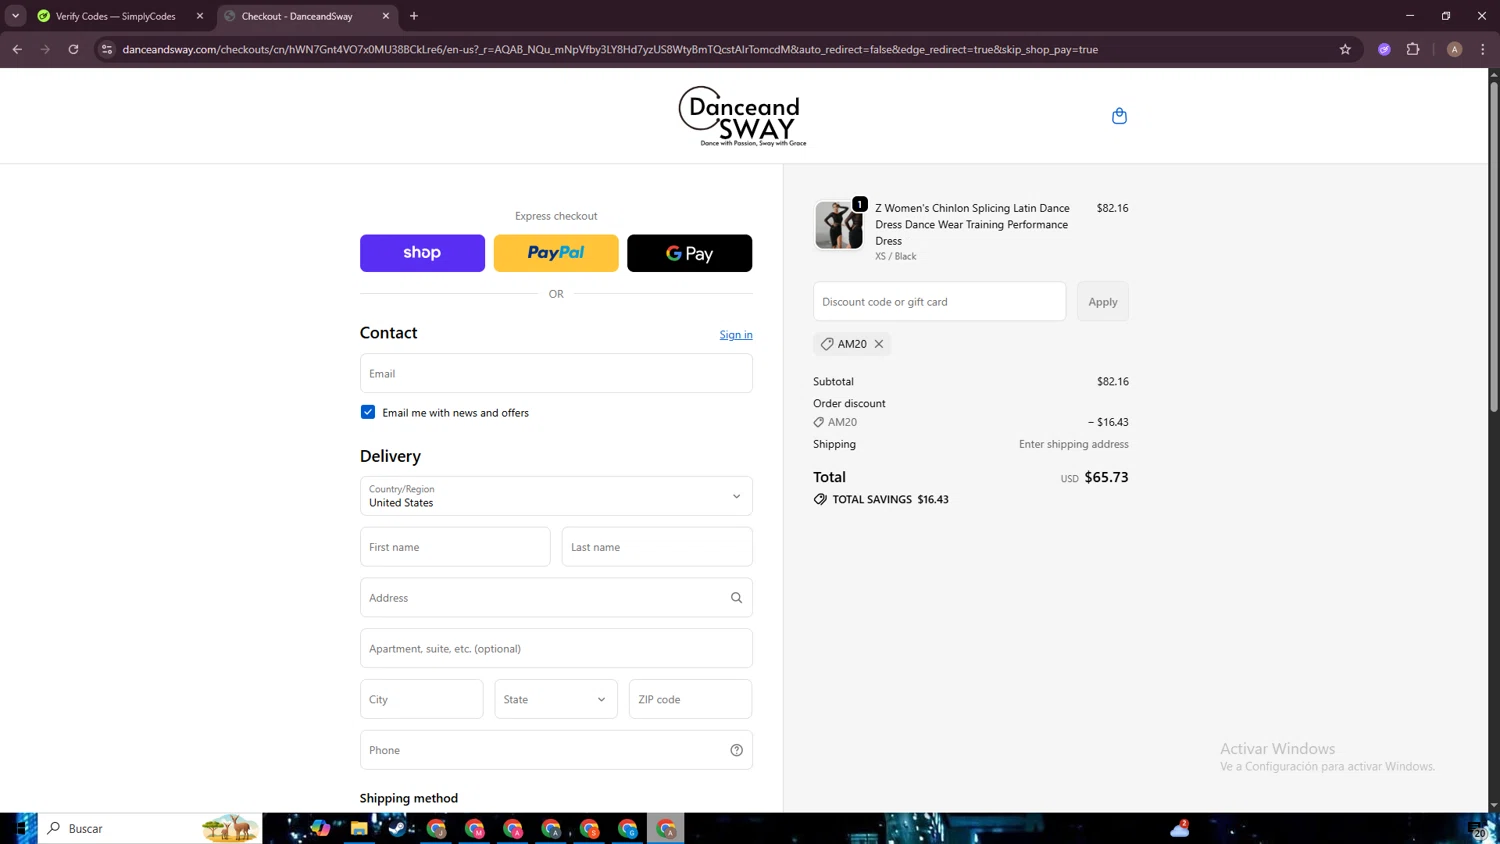Viewport: 1500px width, 844px height.
Task: Open Chrome profile M in the taskbar
Action: [474, 828]
